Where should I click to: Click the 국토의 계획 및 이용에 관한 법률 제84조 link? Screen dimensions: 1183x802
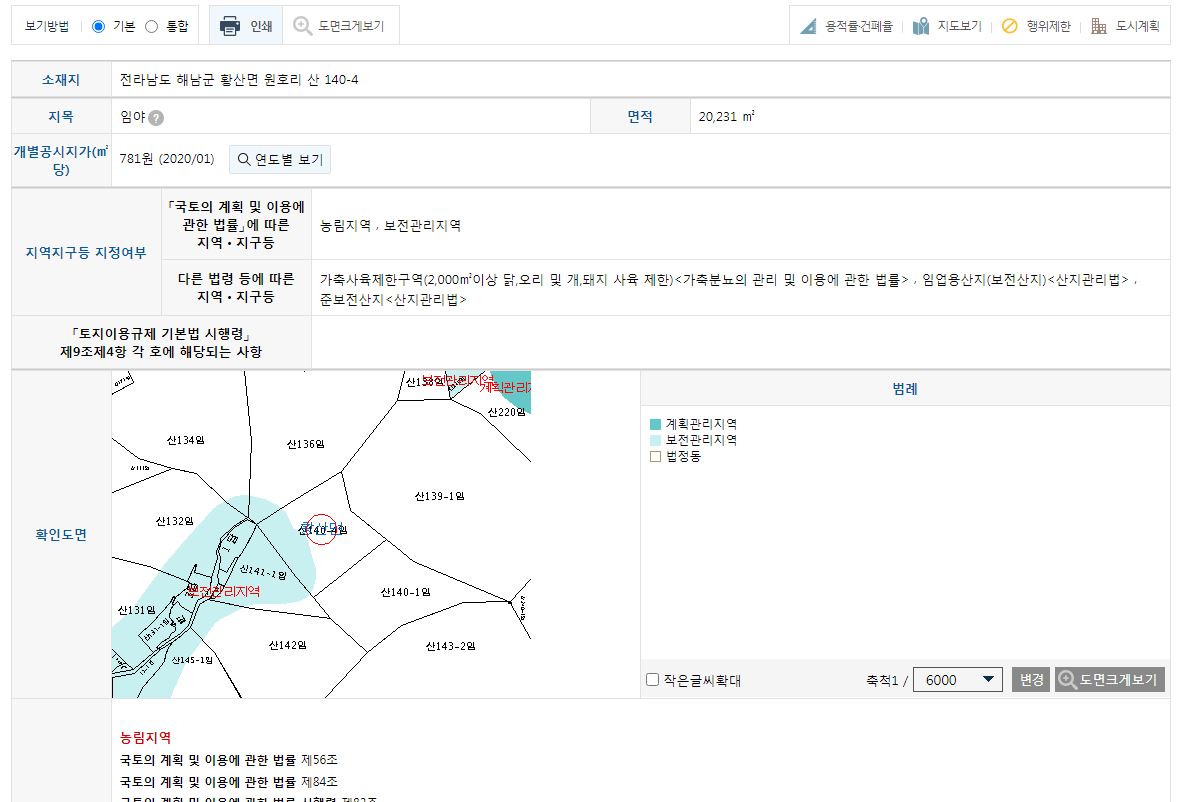(x=229, y=782)
